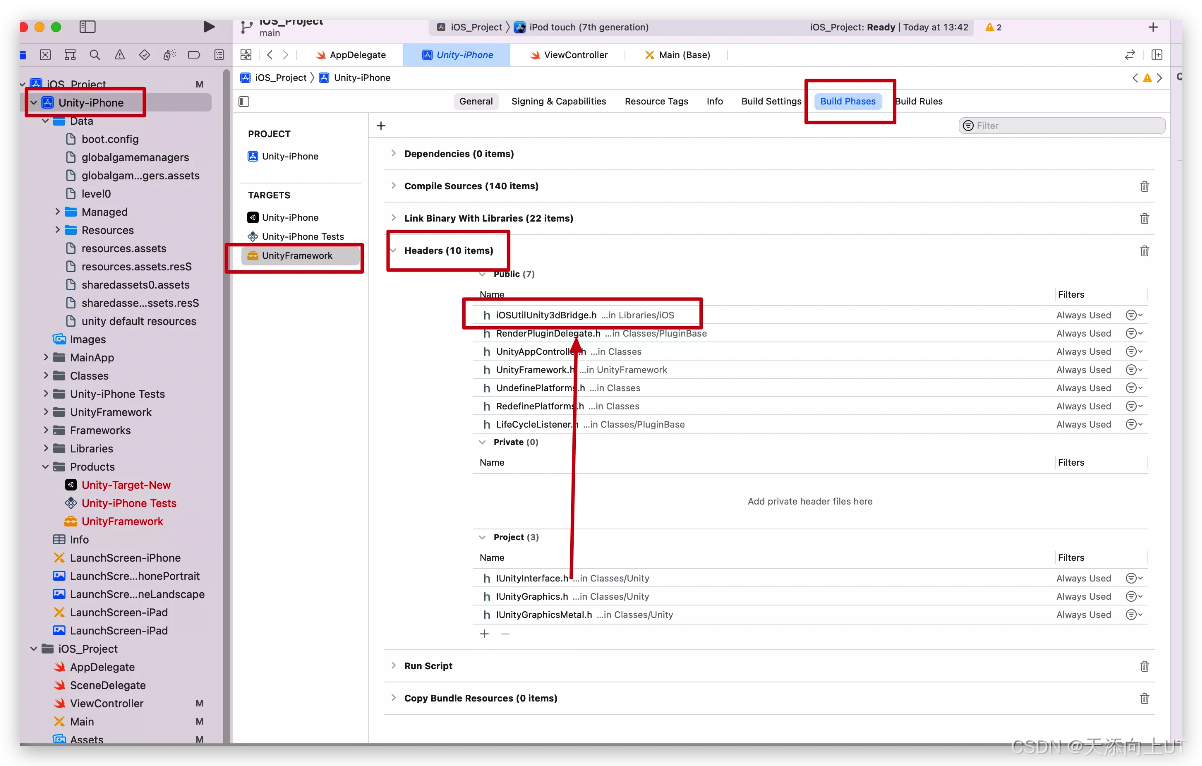Open the Build Rules tab
Image resolution: width=1202 pixels, height=766 pixels.
919,101
